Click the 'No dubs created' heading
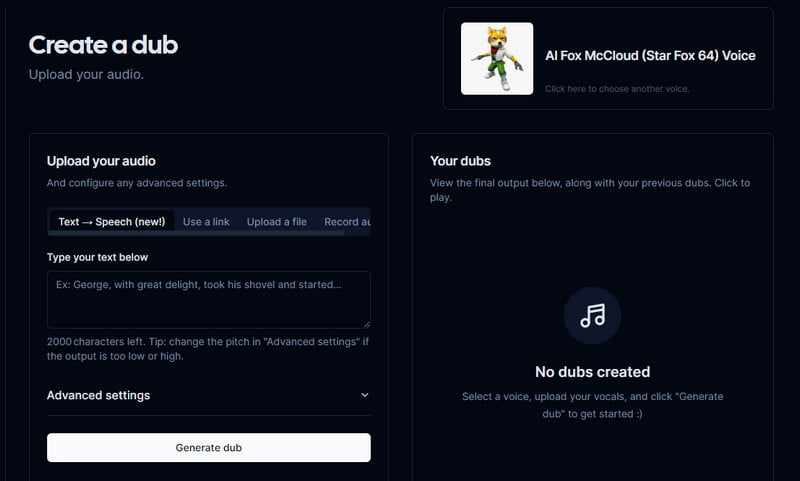The width and height of the screenshot is (800, 481). point(592,372)
